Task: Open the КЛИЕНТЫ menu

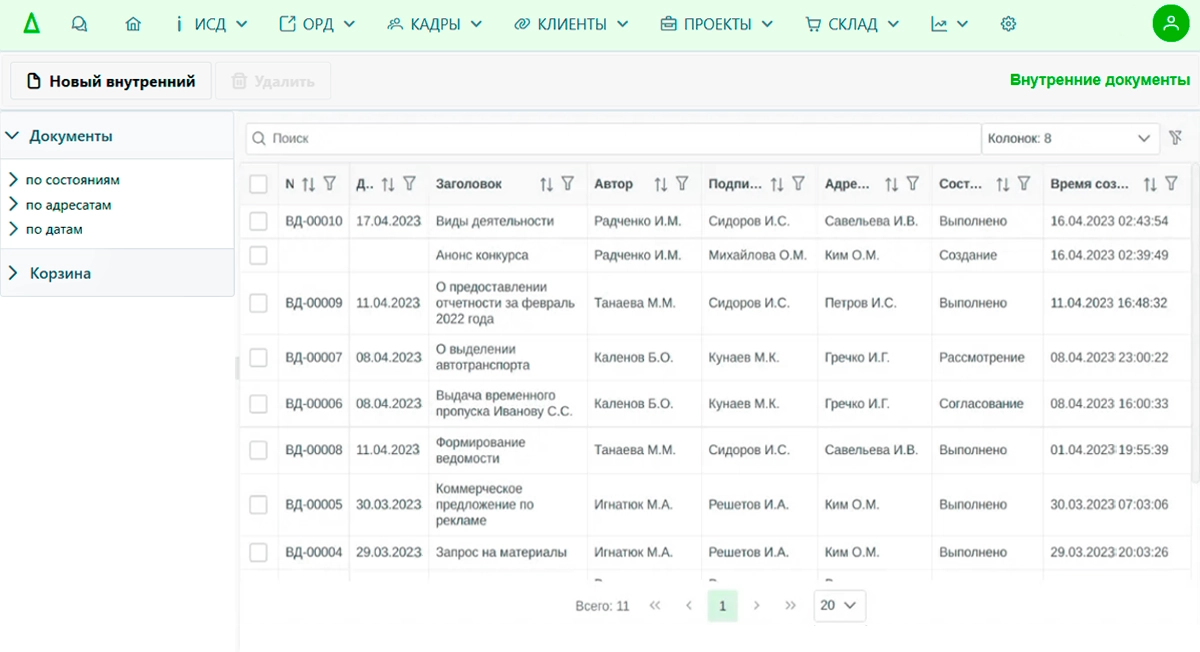Action: pyautogui.click(x=571, y=24)
